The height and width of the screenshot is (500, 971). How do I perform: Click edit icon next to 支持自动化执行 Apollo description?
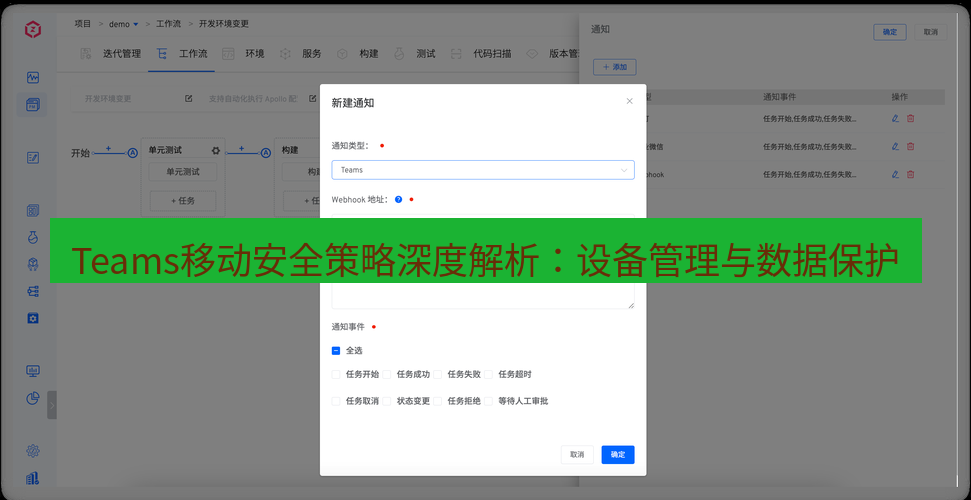click(313, 99)
